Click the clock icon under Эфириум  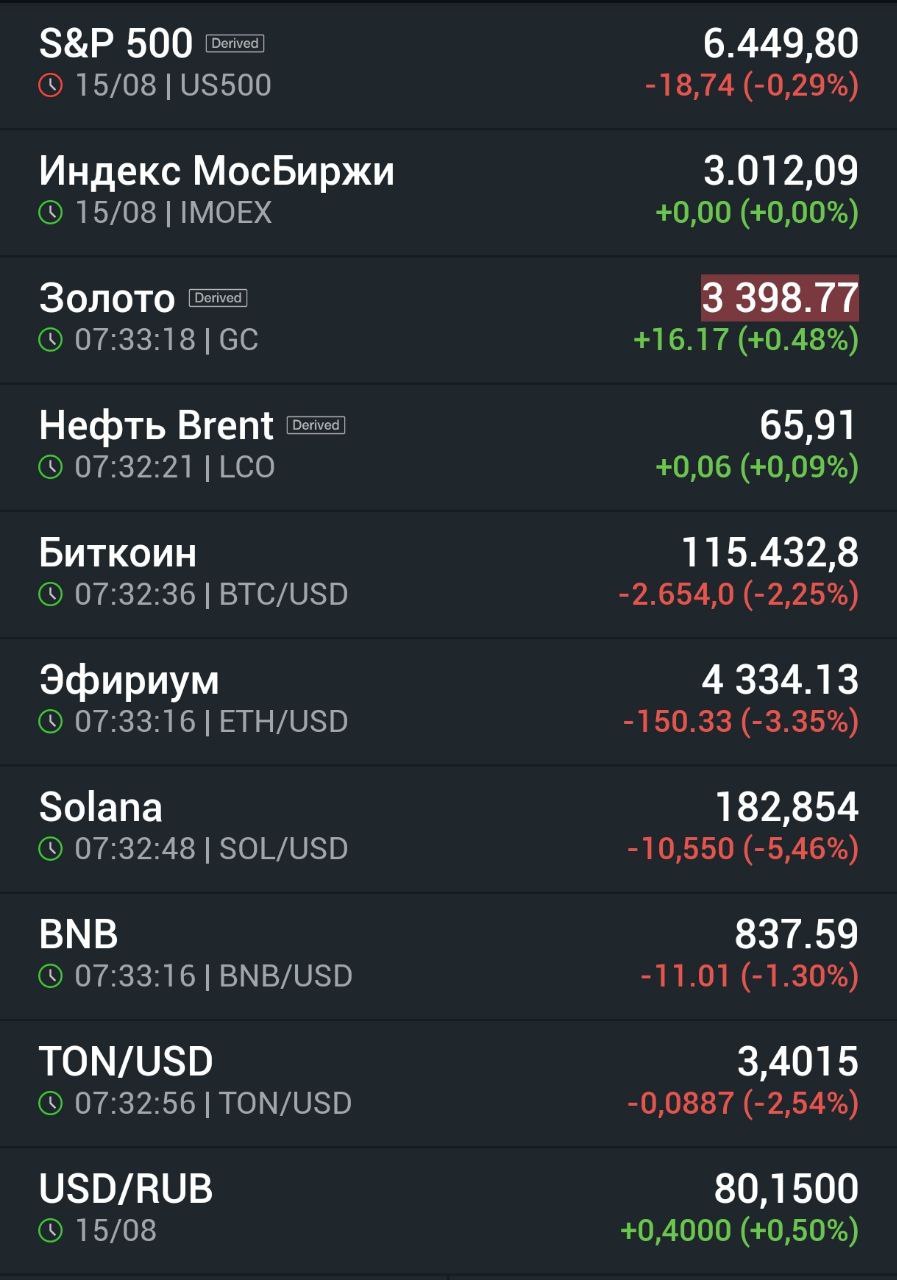click(x=50, y=721)
